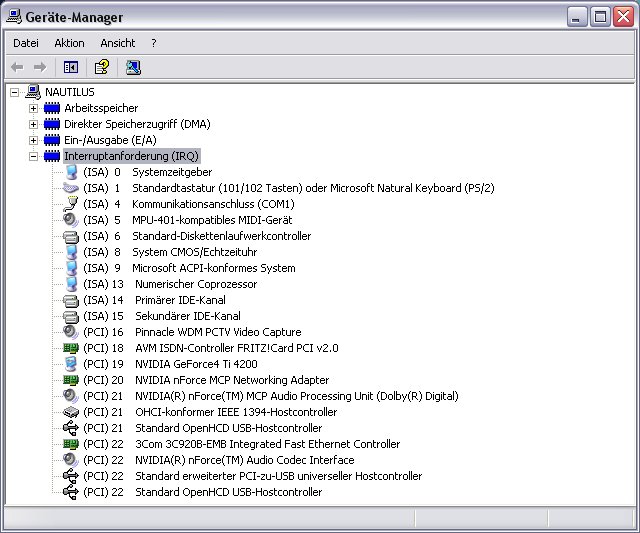This screenshot has height=533, width=640.
Task: Click the 3Com 3C920B-EMB network icon
Action: (71, 444)
